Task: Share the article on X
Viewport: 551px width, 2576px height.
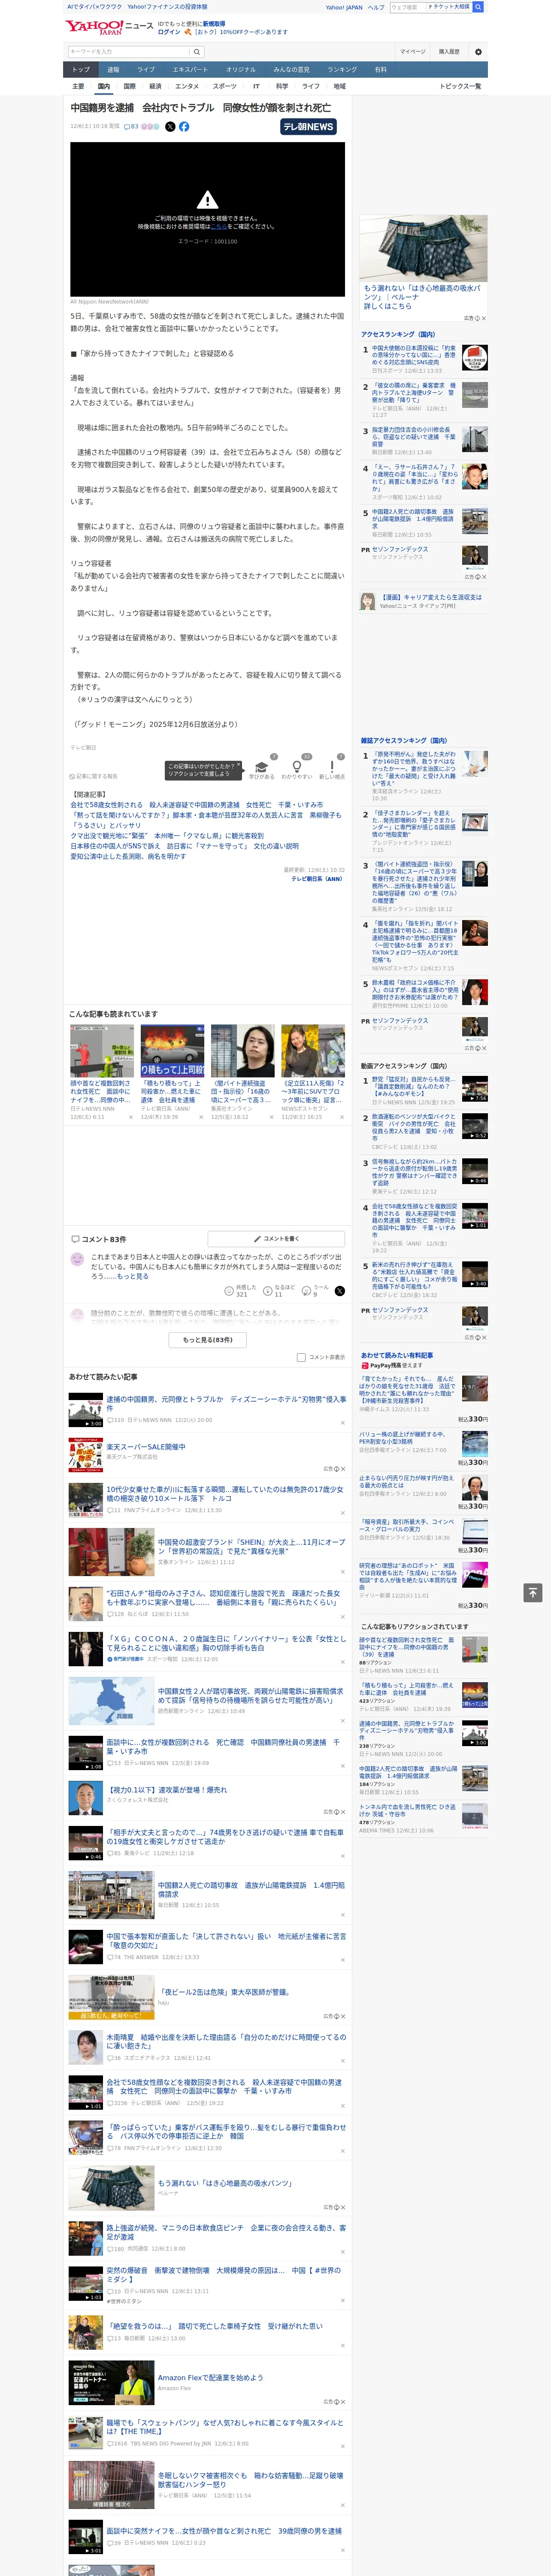Action: click(x=170, y=127)
